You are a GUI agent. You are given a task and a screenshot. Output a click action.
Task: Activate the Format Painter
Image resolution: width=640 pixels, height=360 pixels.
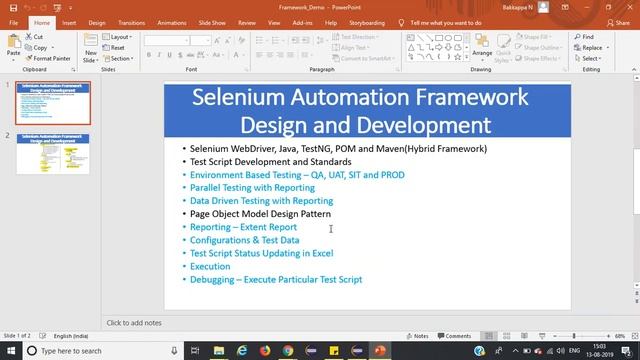pos(48,58)
